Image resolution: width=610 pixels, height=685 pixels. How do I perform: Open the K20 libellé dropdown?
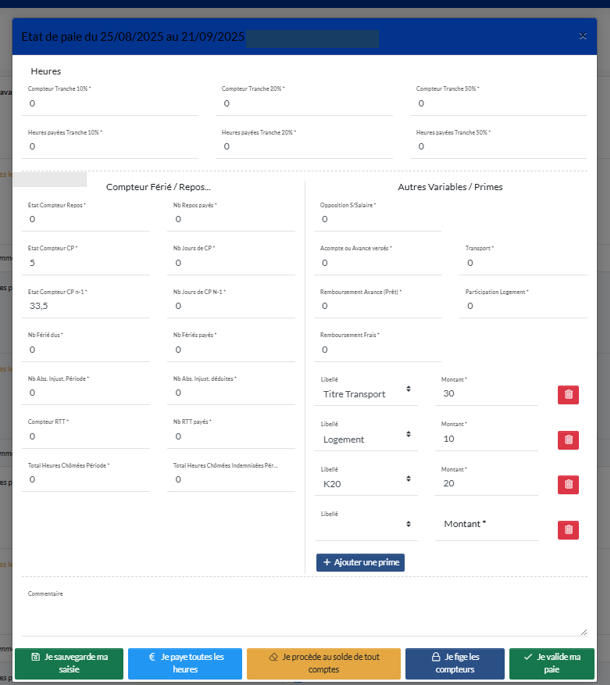[x=366, y=484]
